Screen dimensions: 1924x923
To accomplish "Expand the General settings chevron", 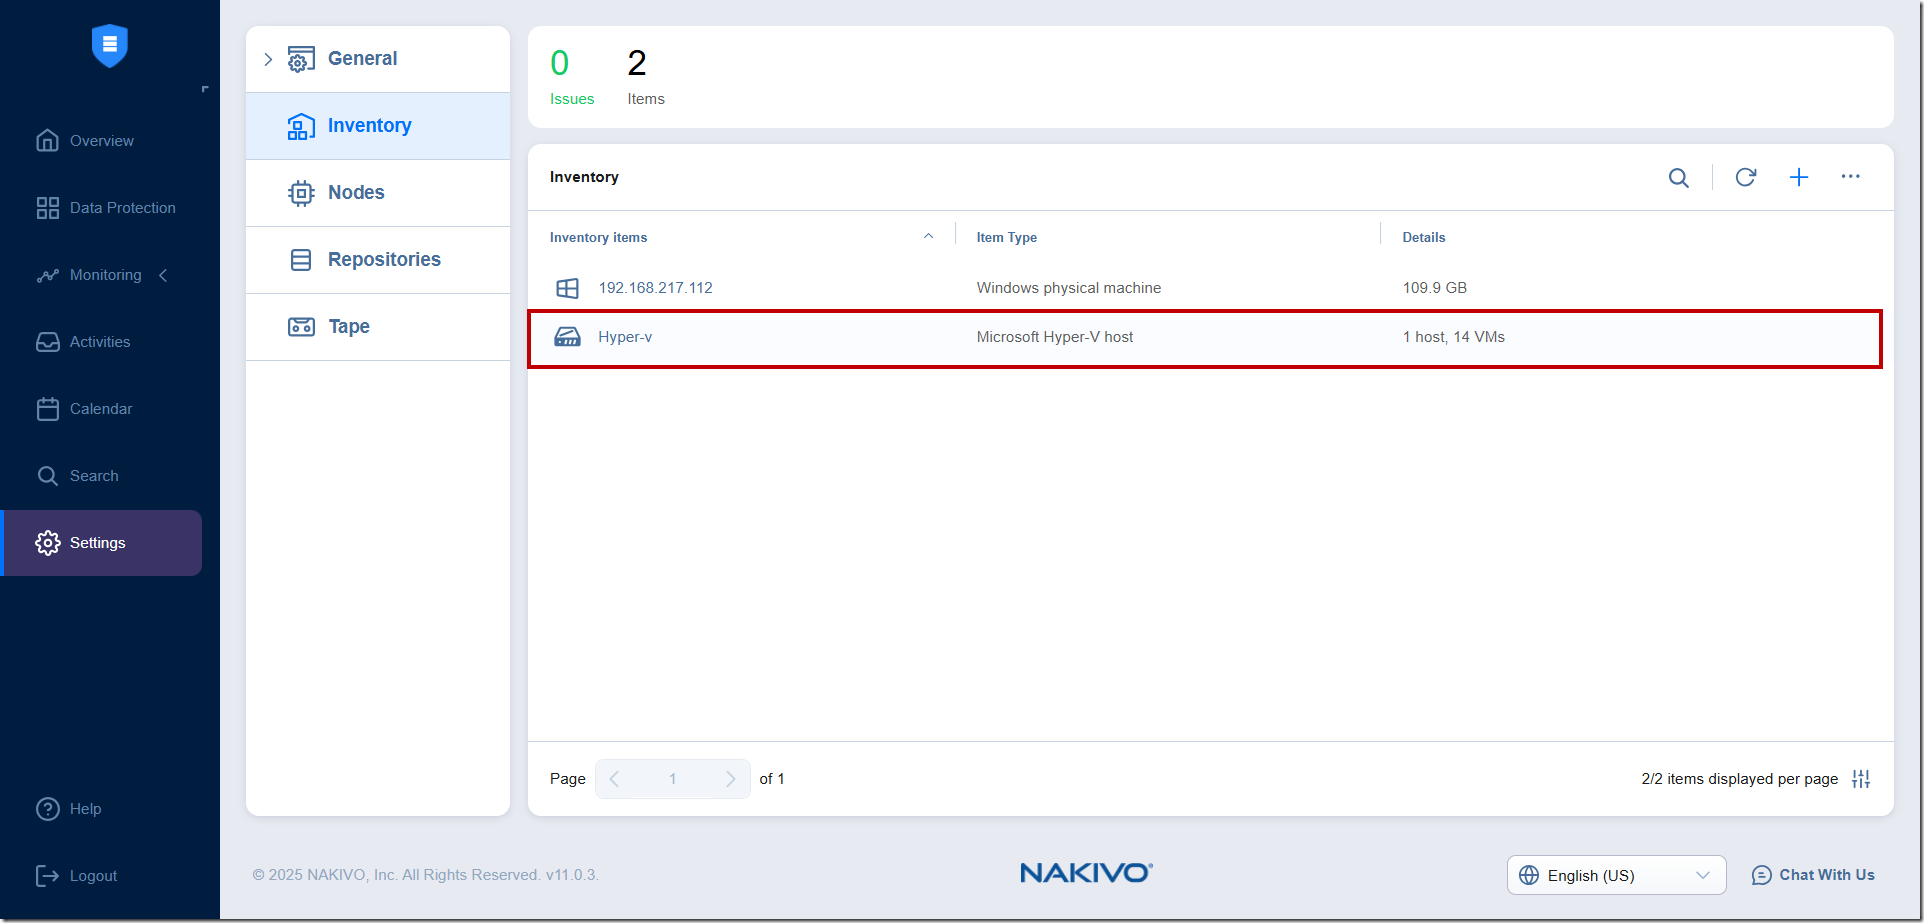I will point(267,59).
